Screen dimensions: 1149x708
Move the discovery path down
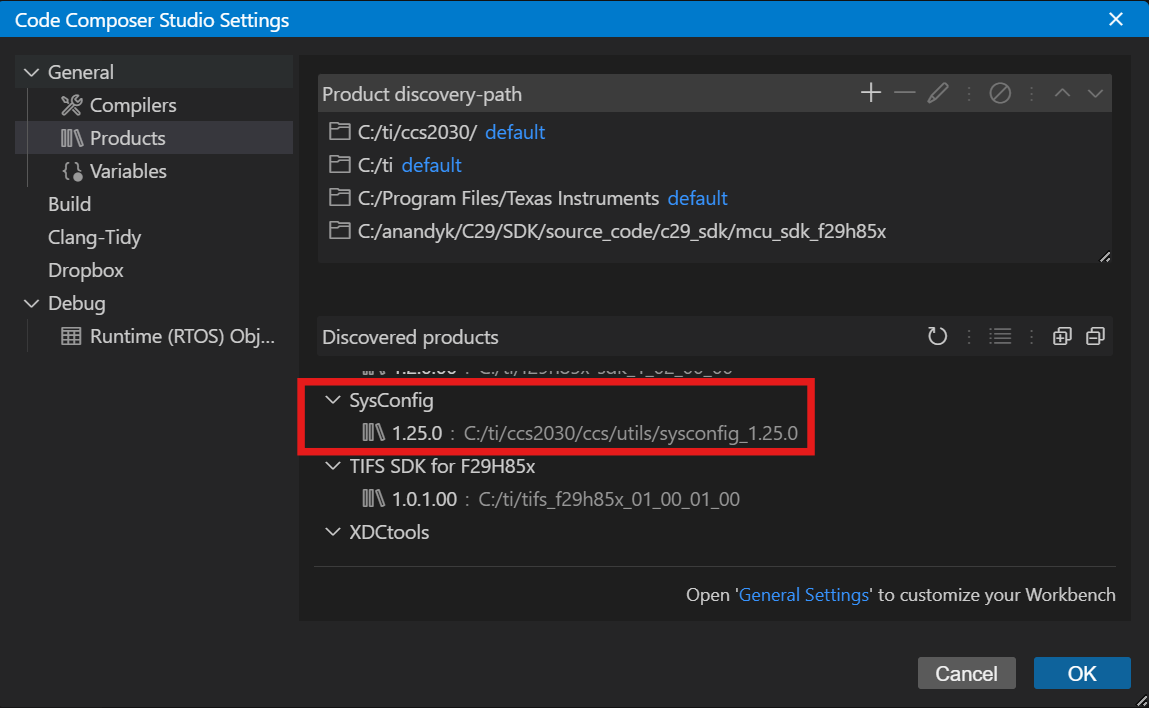[x=1095, y=92]
